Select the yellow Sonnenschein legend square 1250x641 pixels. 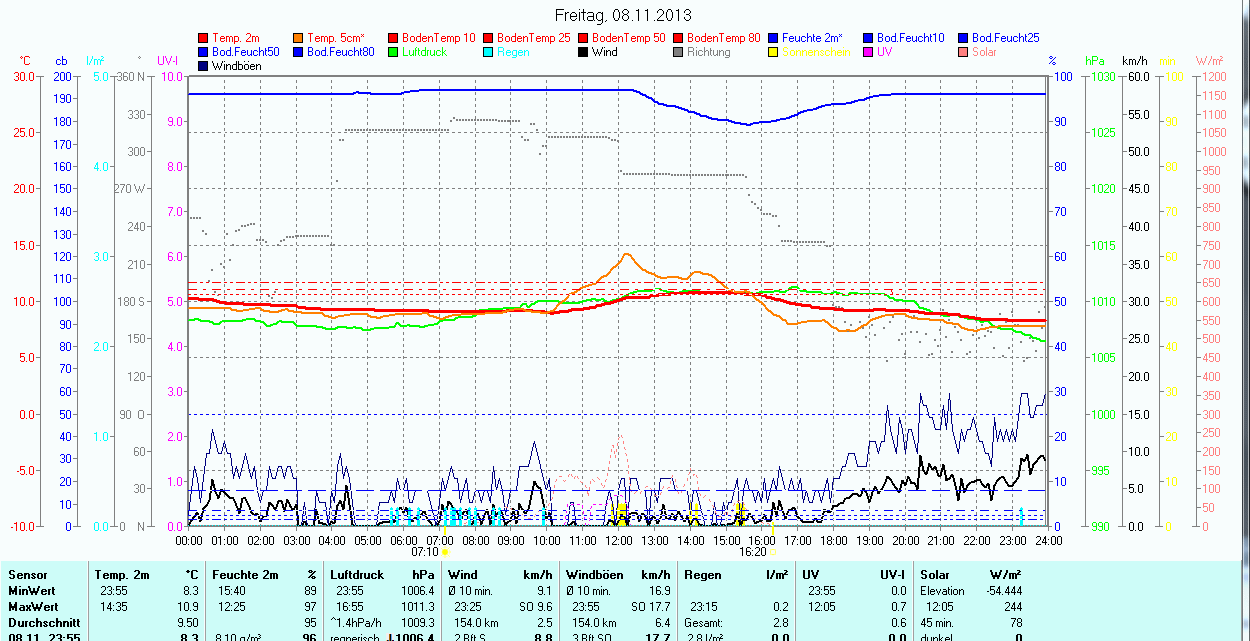pos(774,52)
